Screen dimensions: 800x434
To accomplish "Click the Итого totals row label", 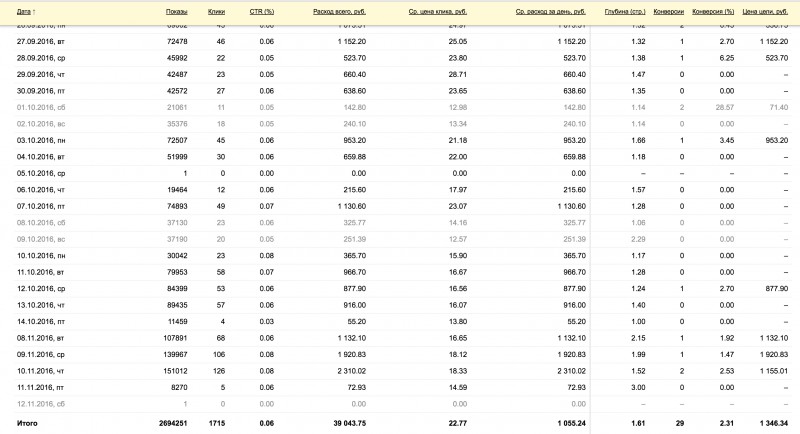I will click(x=28, y=423).
